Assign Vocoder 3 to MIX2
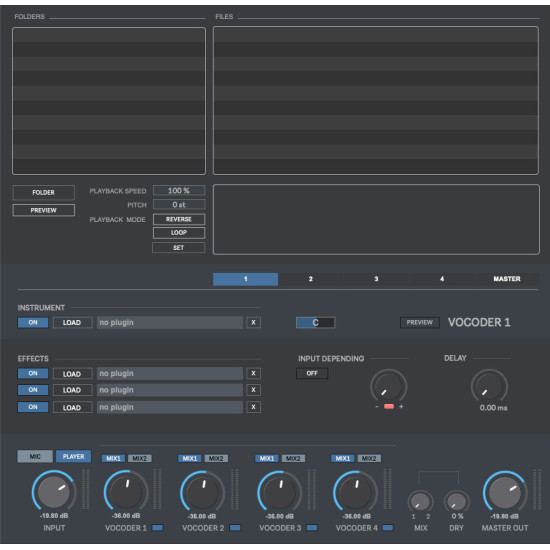This screenshot has width=550, height=550. pos(293,458)
